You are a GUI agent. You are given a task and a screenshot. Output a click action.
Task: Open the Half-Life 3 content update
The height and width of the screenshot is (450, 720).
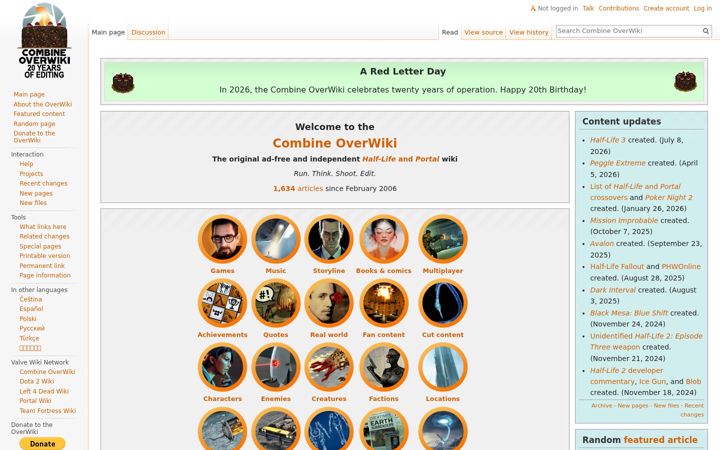(x=608, y=140)
